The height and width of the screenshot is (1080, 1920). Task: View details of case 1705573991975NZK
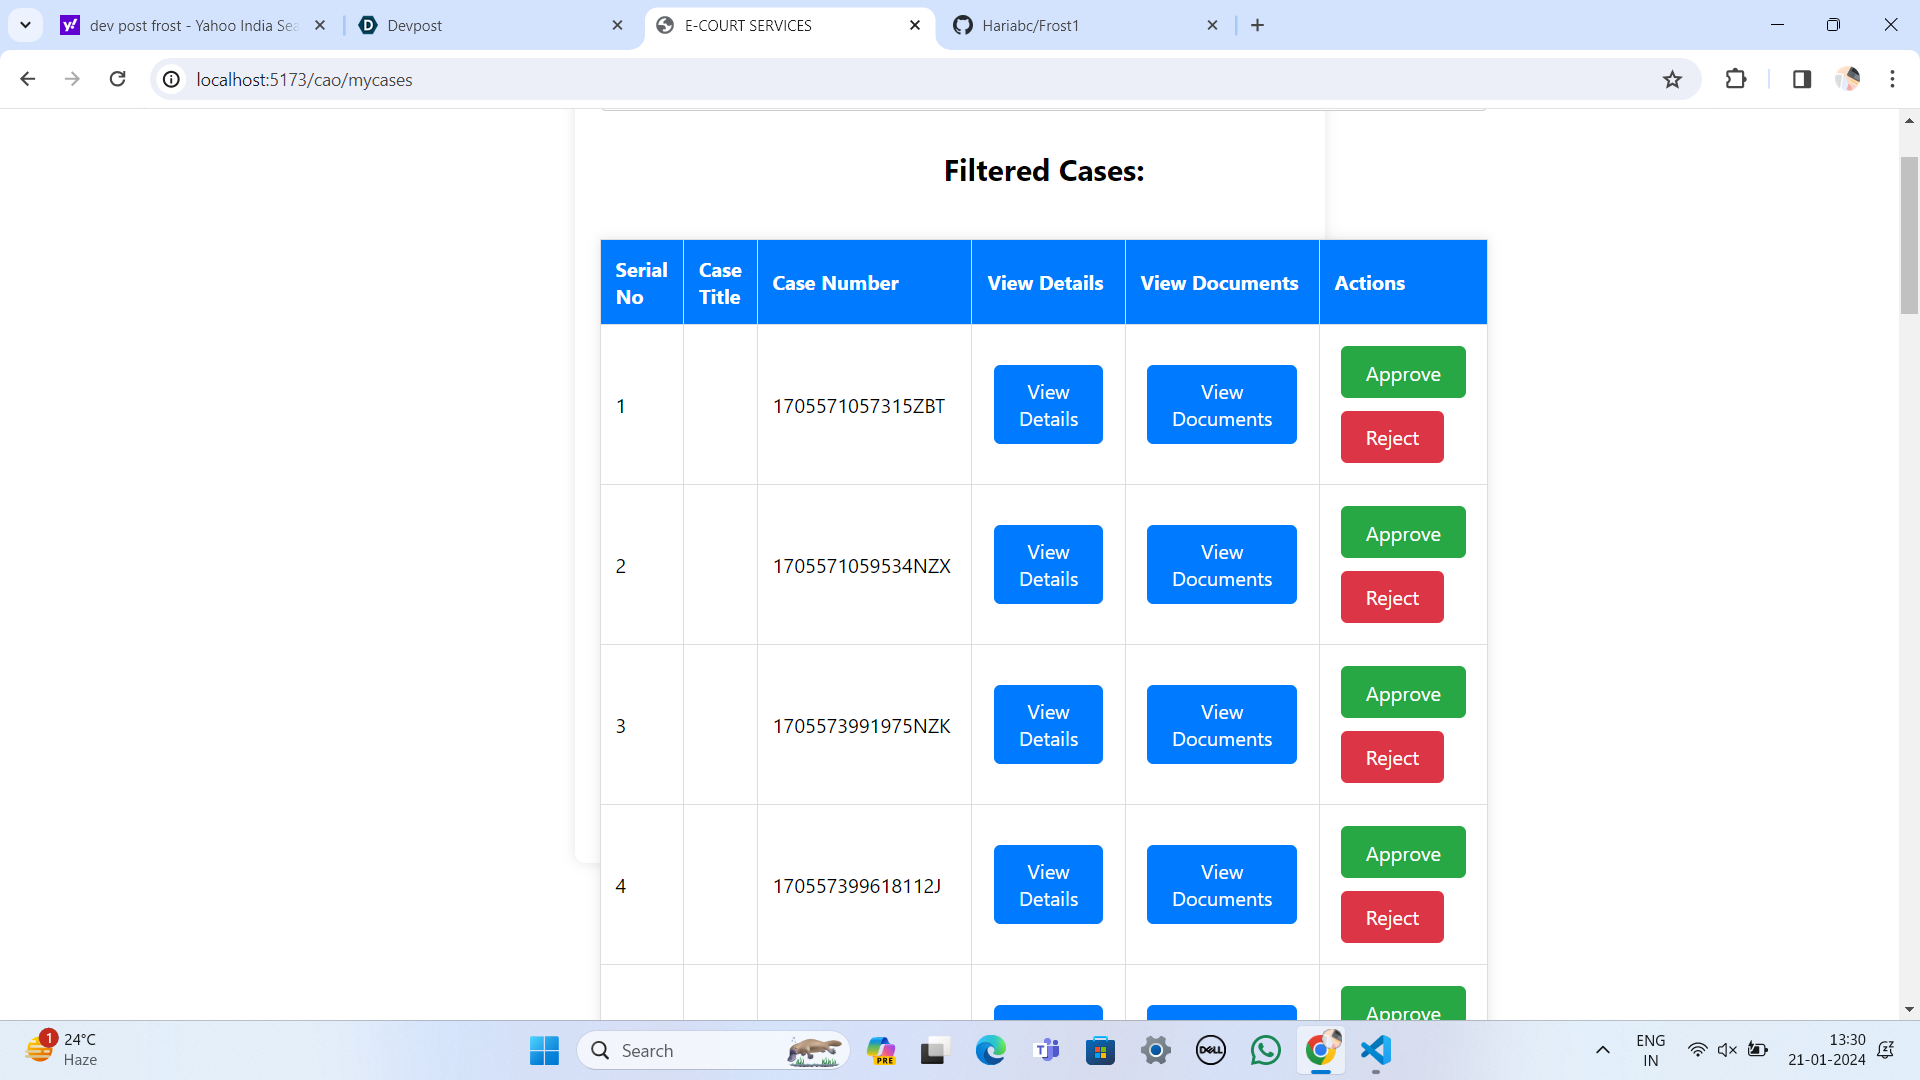(x=1047, y=725)
